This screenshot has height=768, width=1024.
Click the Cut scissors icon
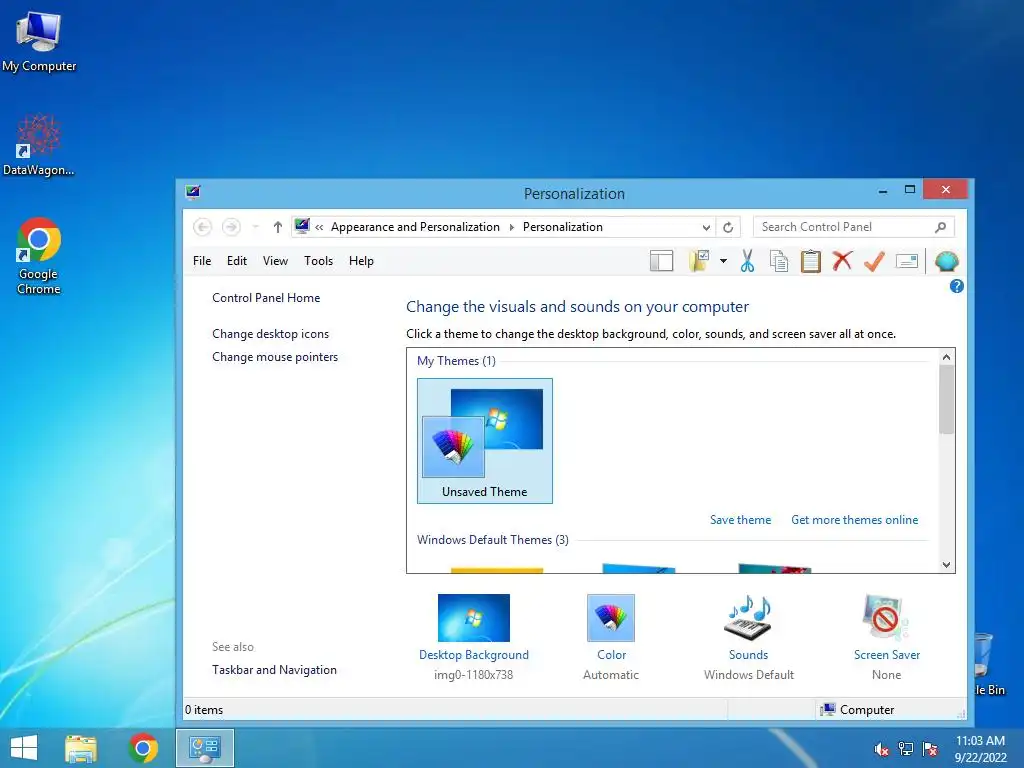[747, 261]
